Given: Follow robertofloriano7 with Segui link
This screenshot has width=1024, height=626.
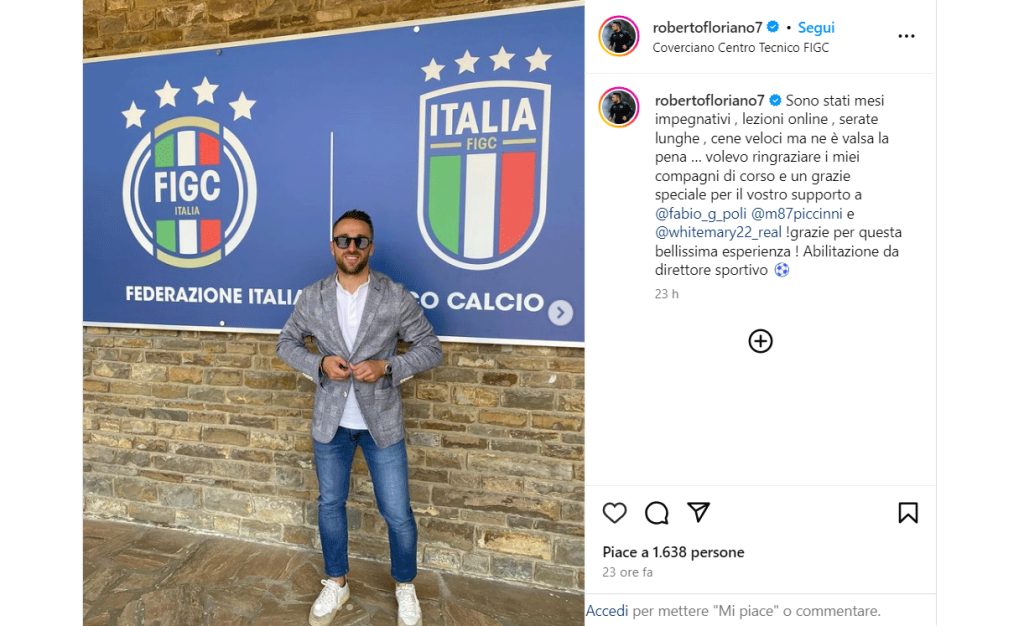Looking at the screenshot, I should 816,27.
